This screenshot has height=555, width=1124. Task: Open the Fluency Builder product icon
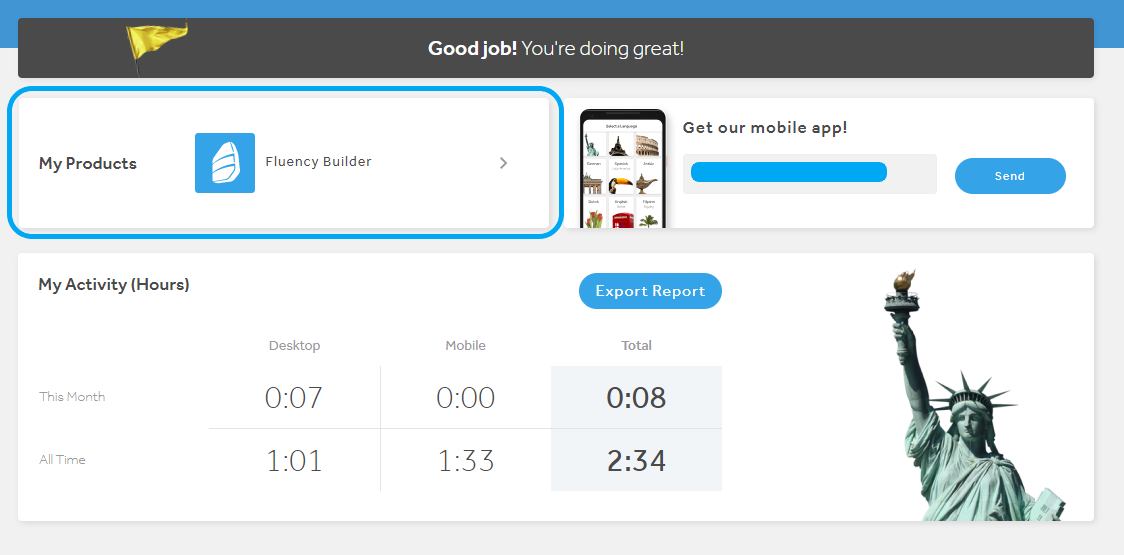225,163
